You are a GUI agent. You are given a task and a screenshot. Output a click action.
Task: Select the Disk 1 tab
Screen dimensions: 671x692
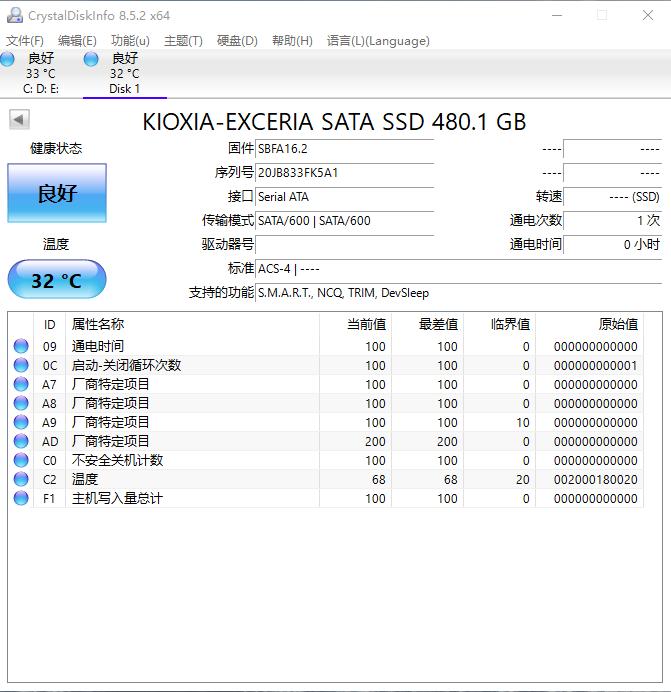coord(124,73)
